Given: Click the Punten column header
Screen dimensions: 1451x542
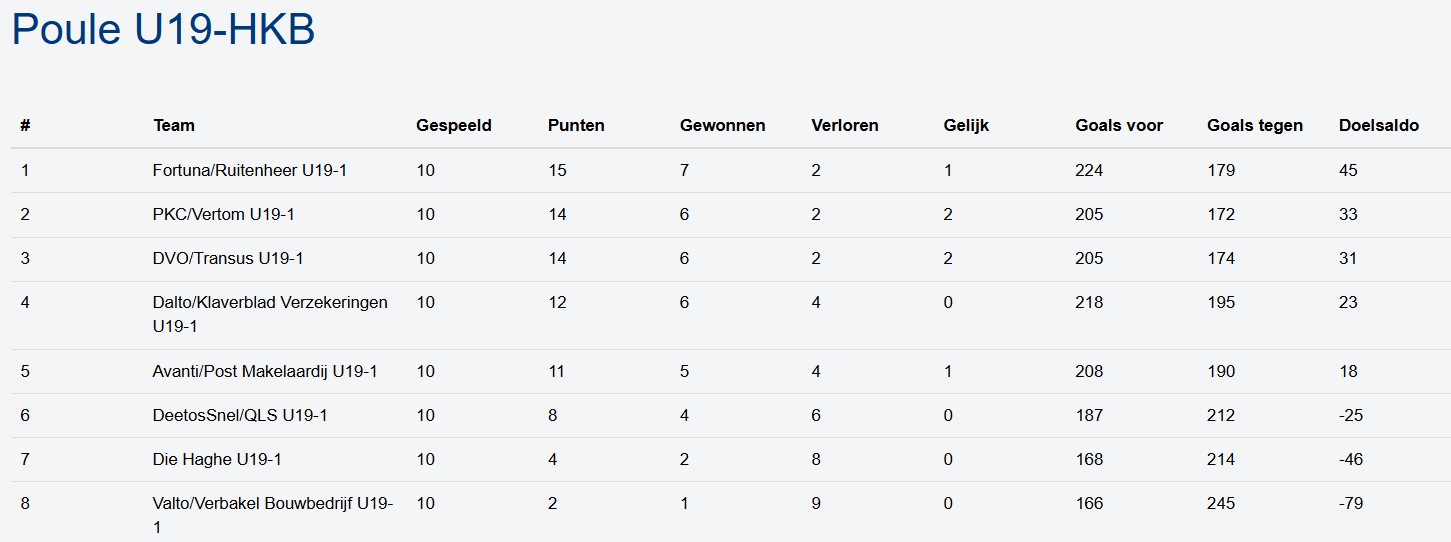Looking at the screenshot, I should coord(576,126).
